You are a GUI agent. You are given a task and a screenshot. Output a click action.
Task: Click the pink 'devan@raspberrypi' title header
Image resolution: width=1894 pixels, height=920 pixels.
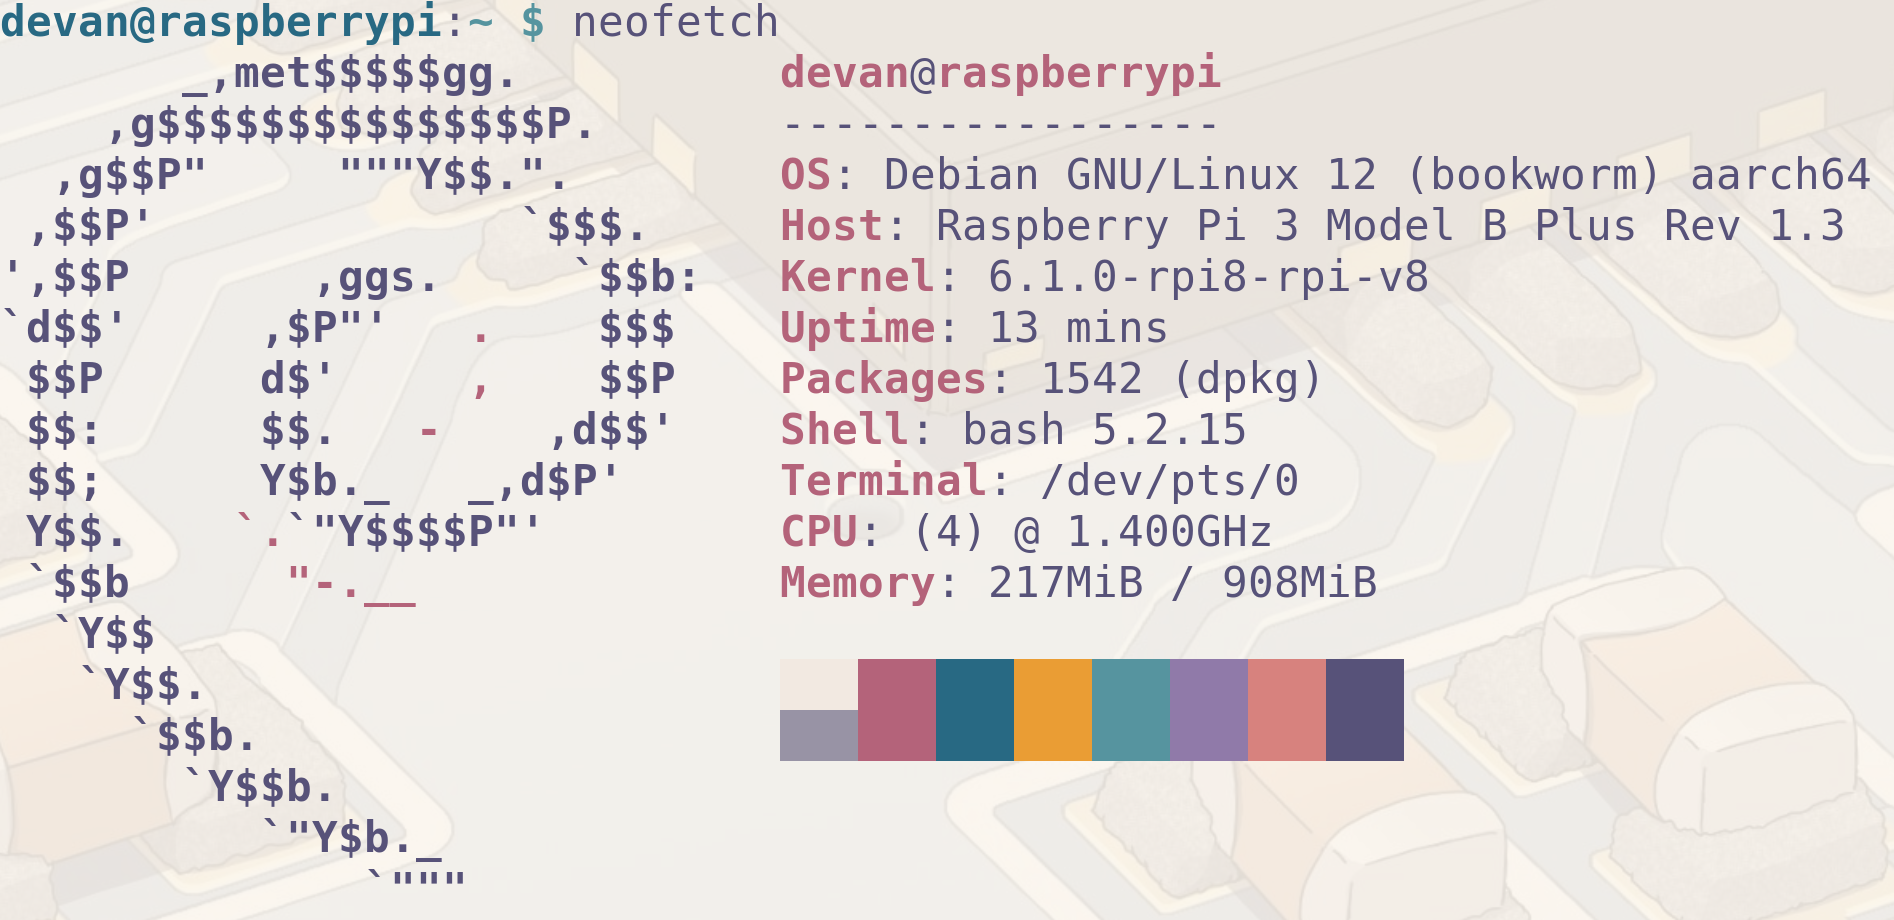click(x=1000, y=75)
